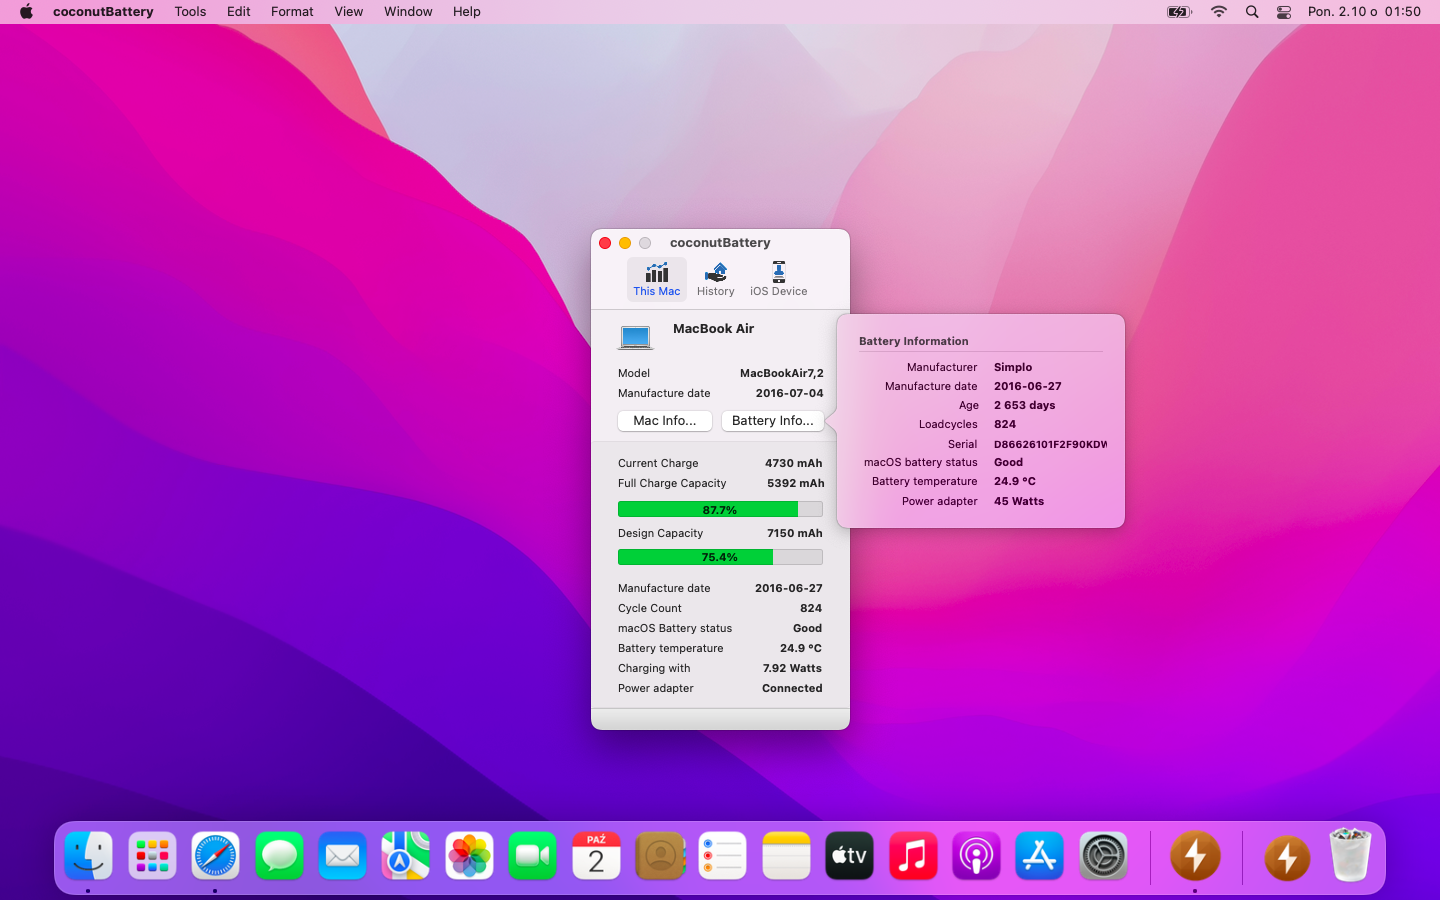Click the MacBookAir7,2 model value
The height and width of the screenshot is (900, 1440).
pos(782,373)
